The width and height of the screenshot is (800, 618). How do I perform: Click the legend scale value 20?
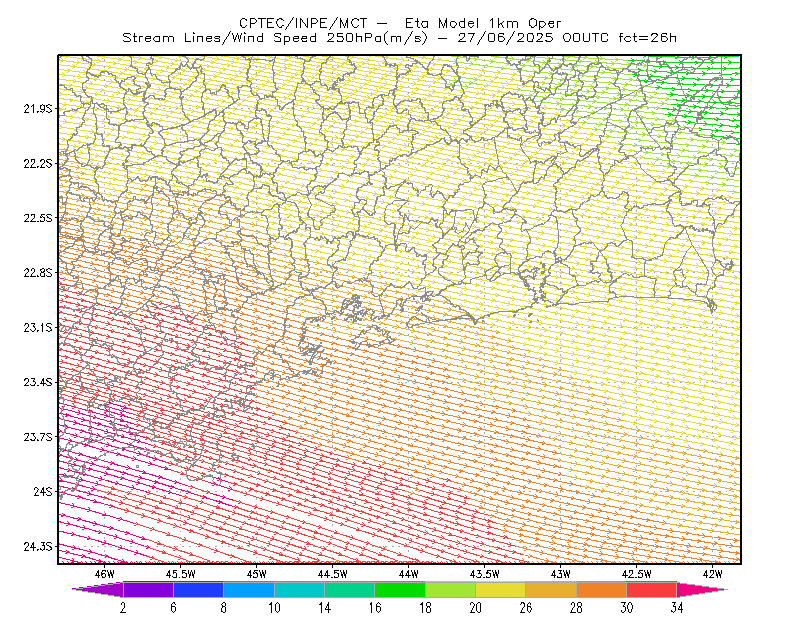[476, 608]
